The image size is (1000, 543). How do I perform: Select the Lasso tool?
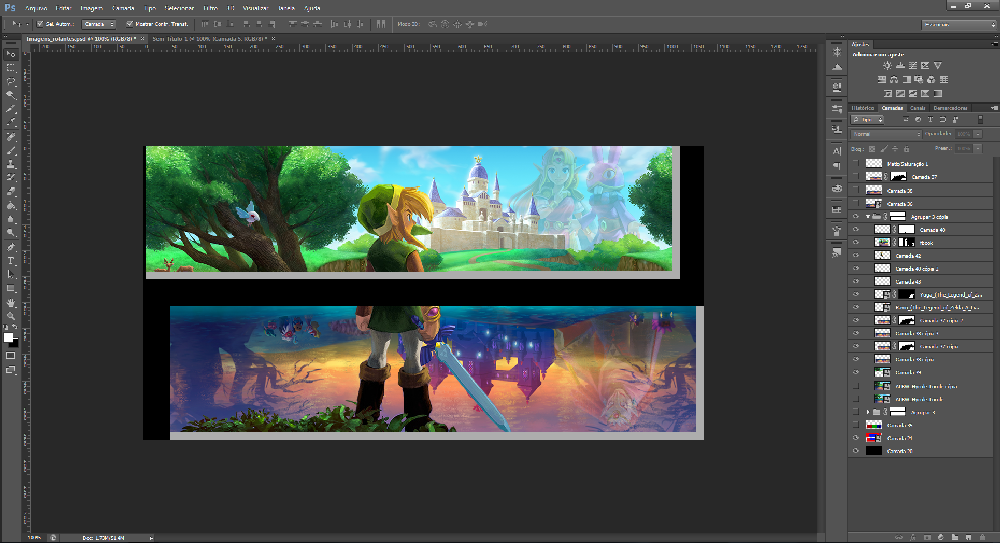(x=11, y=82)
